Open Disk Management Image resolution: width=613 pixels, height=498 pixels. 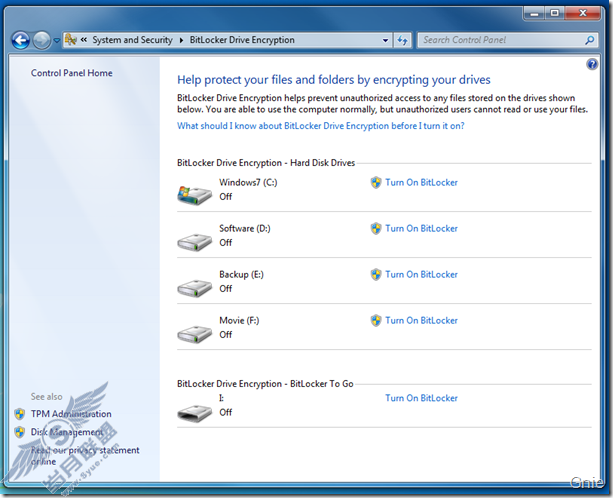tap(67, 432)
